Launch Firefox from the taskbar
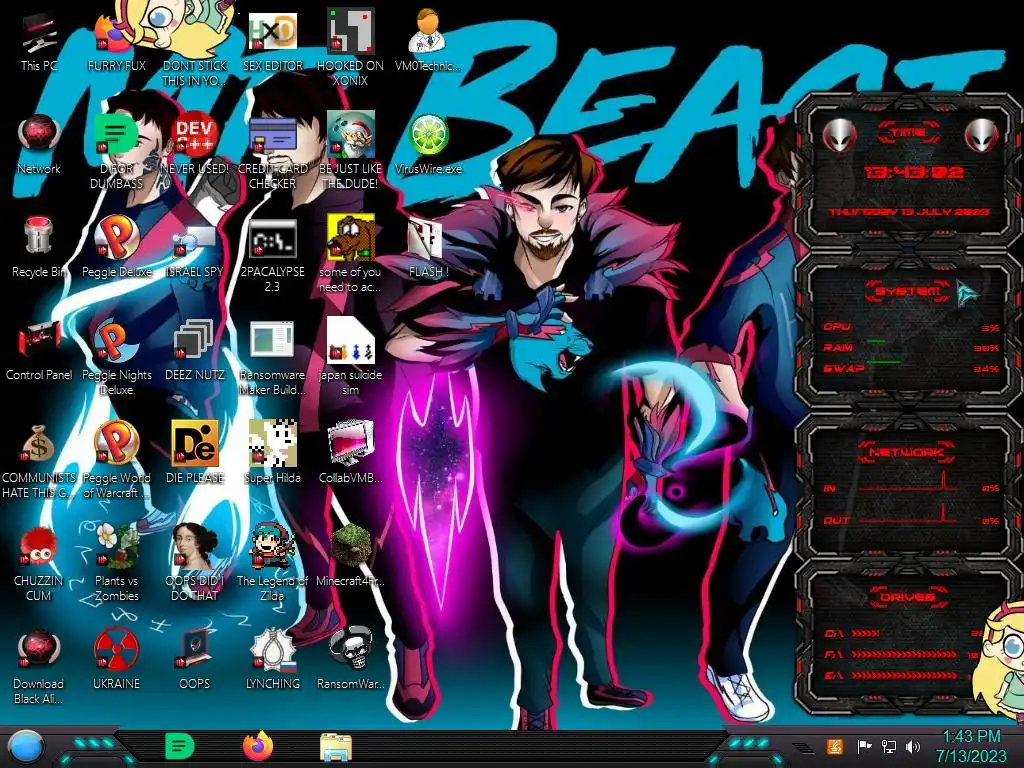 tap(258, 746)
